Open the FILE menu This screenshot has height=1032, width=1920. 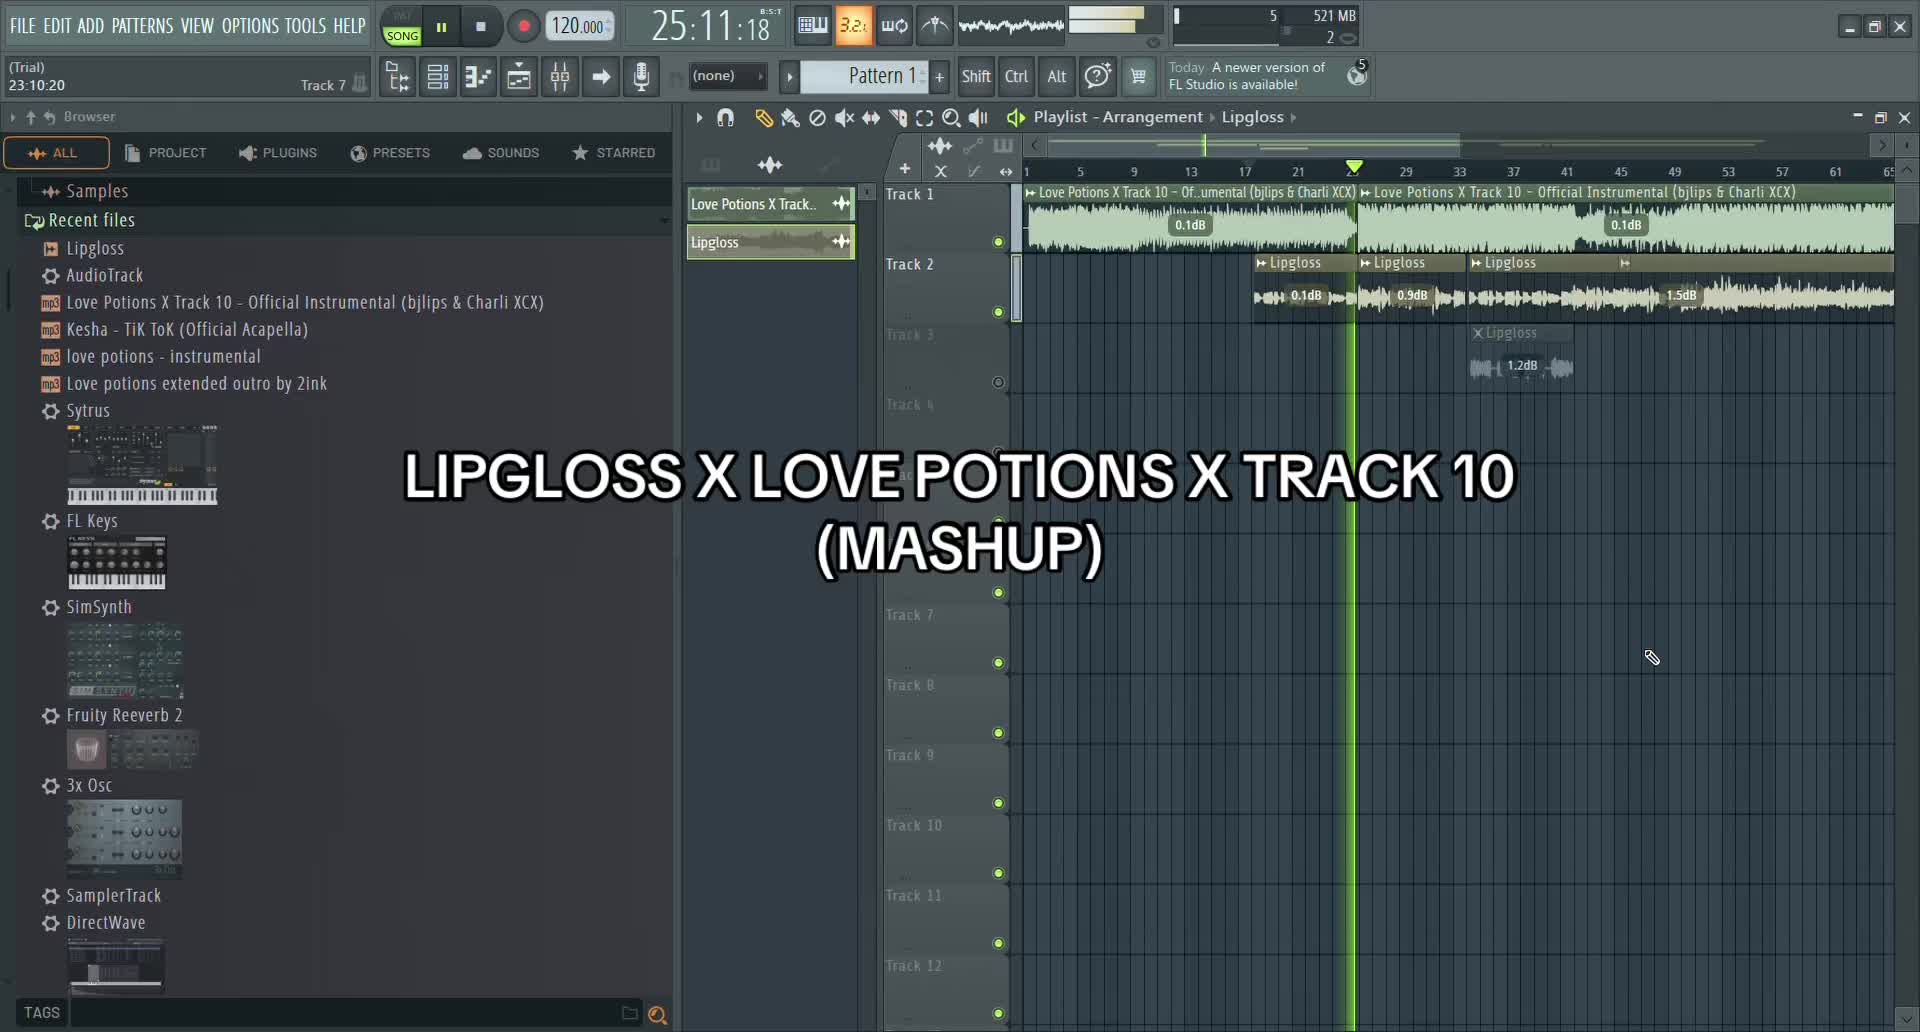pyautogui.click(x=22, y=26)
